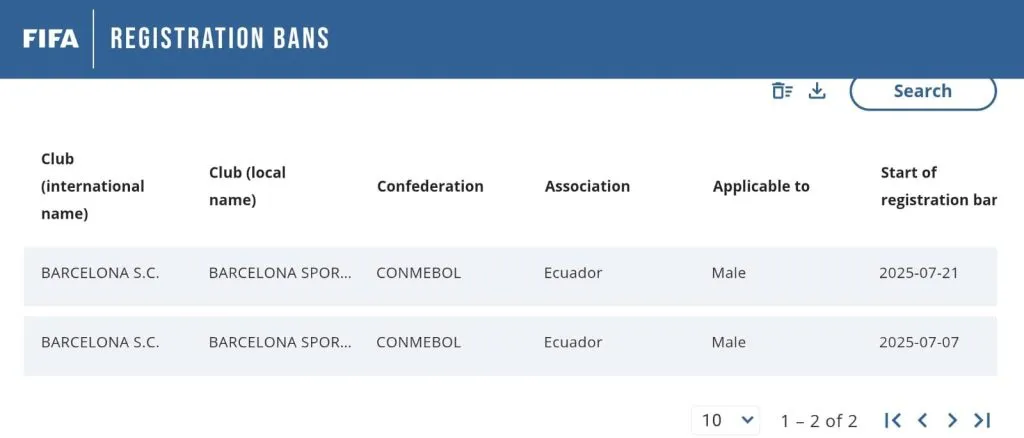The height and width of the screenshot is (438, 1024).
Task: Click the Registration Bans page title
Action: [x=219, y=38]
